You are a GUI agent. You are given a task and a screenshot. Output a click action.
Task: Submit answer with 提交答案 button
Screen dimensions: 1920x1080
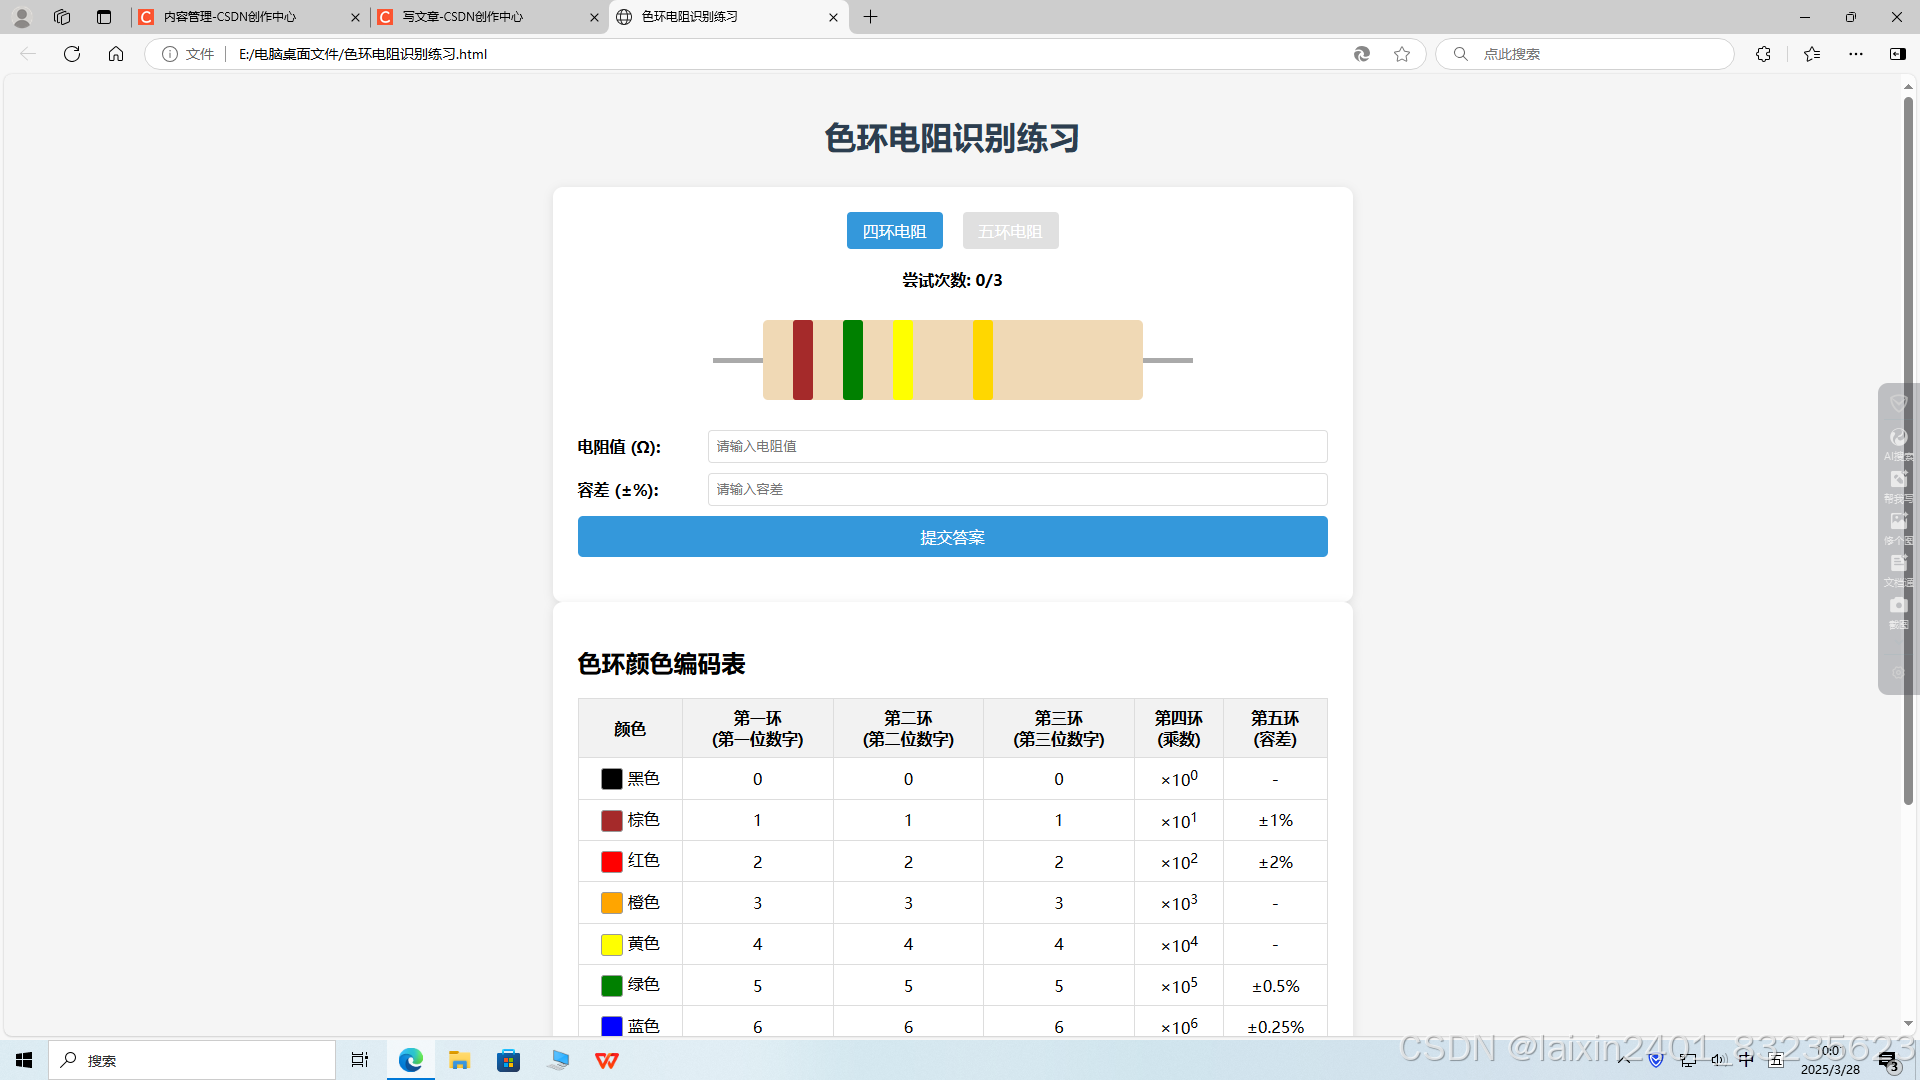click(x=952, y=537)
